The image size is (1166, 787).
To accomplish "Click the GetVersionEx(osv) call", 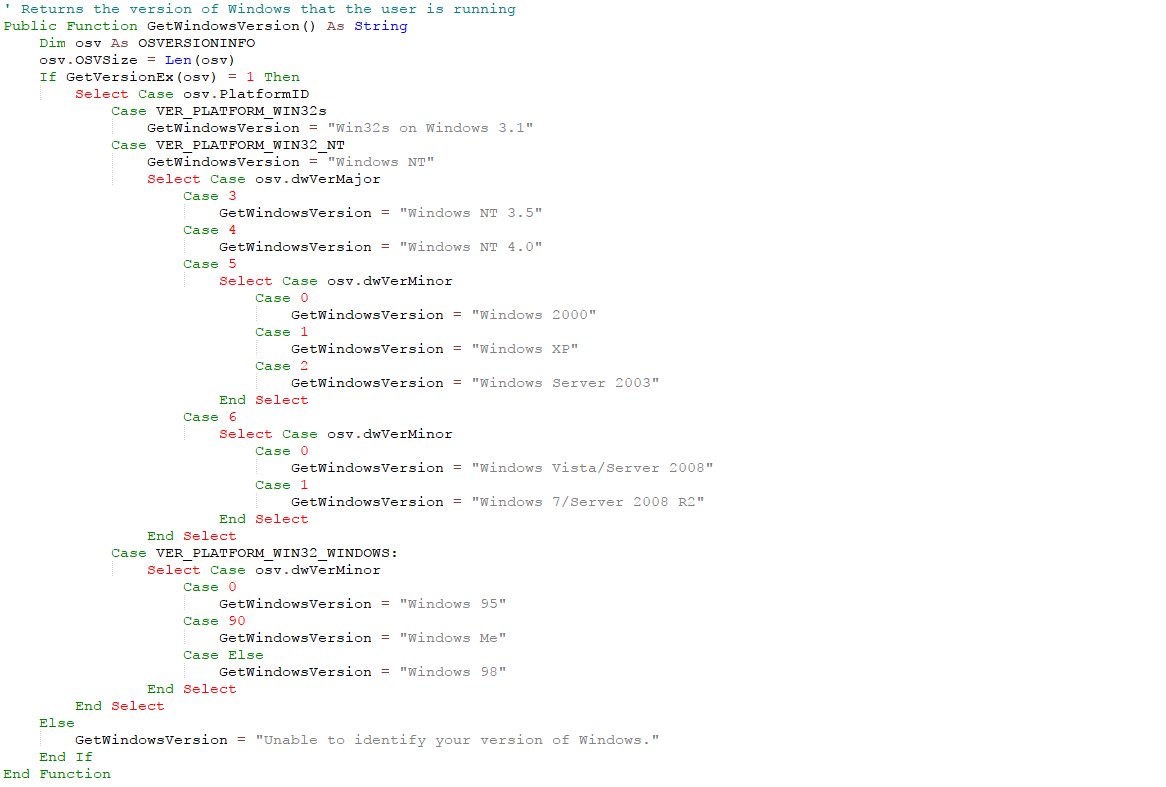I will 141,77.
